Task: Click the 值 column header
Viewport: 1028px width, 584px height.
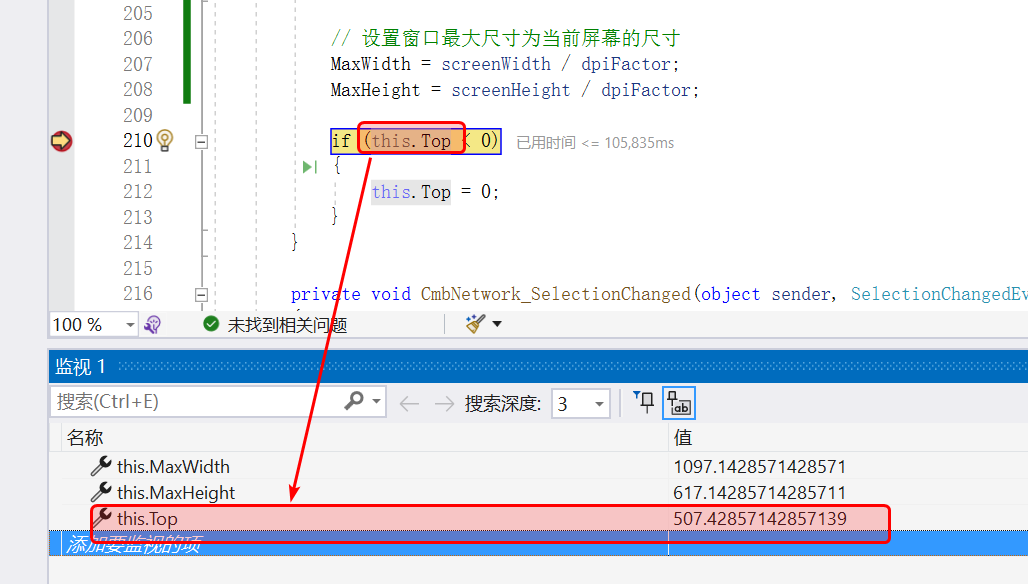Action: 683,437
